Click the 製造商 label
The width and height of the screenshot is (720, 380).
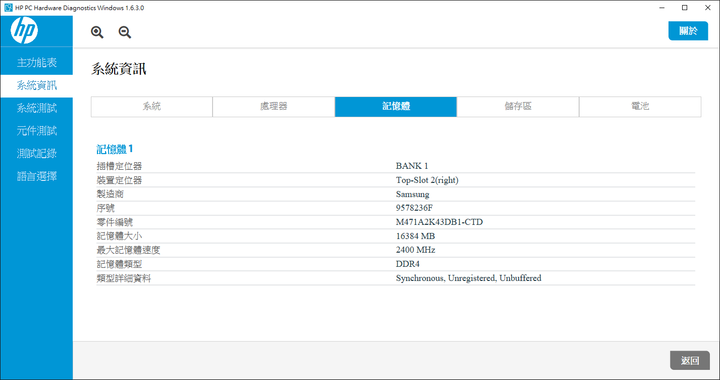[110, 194]
